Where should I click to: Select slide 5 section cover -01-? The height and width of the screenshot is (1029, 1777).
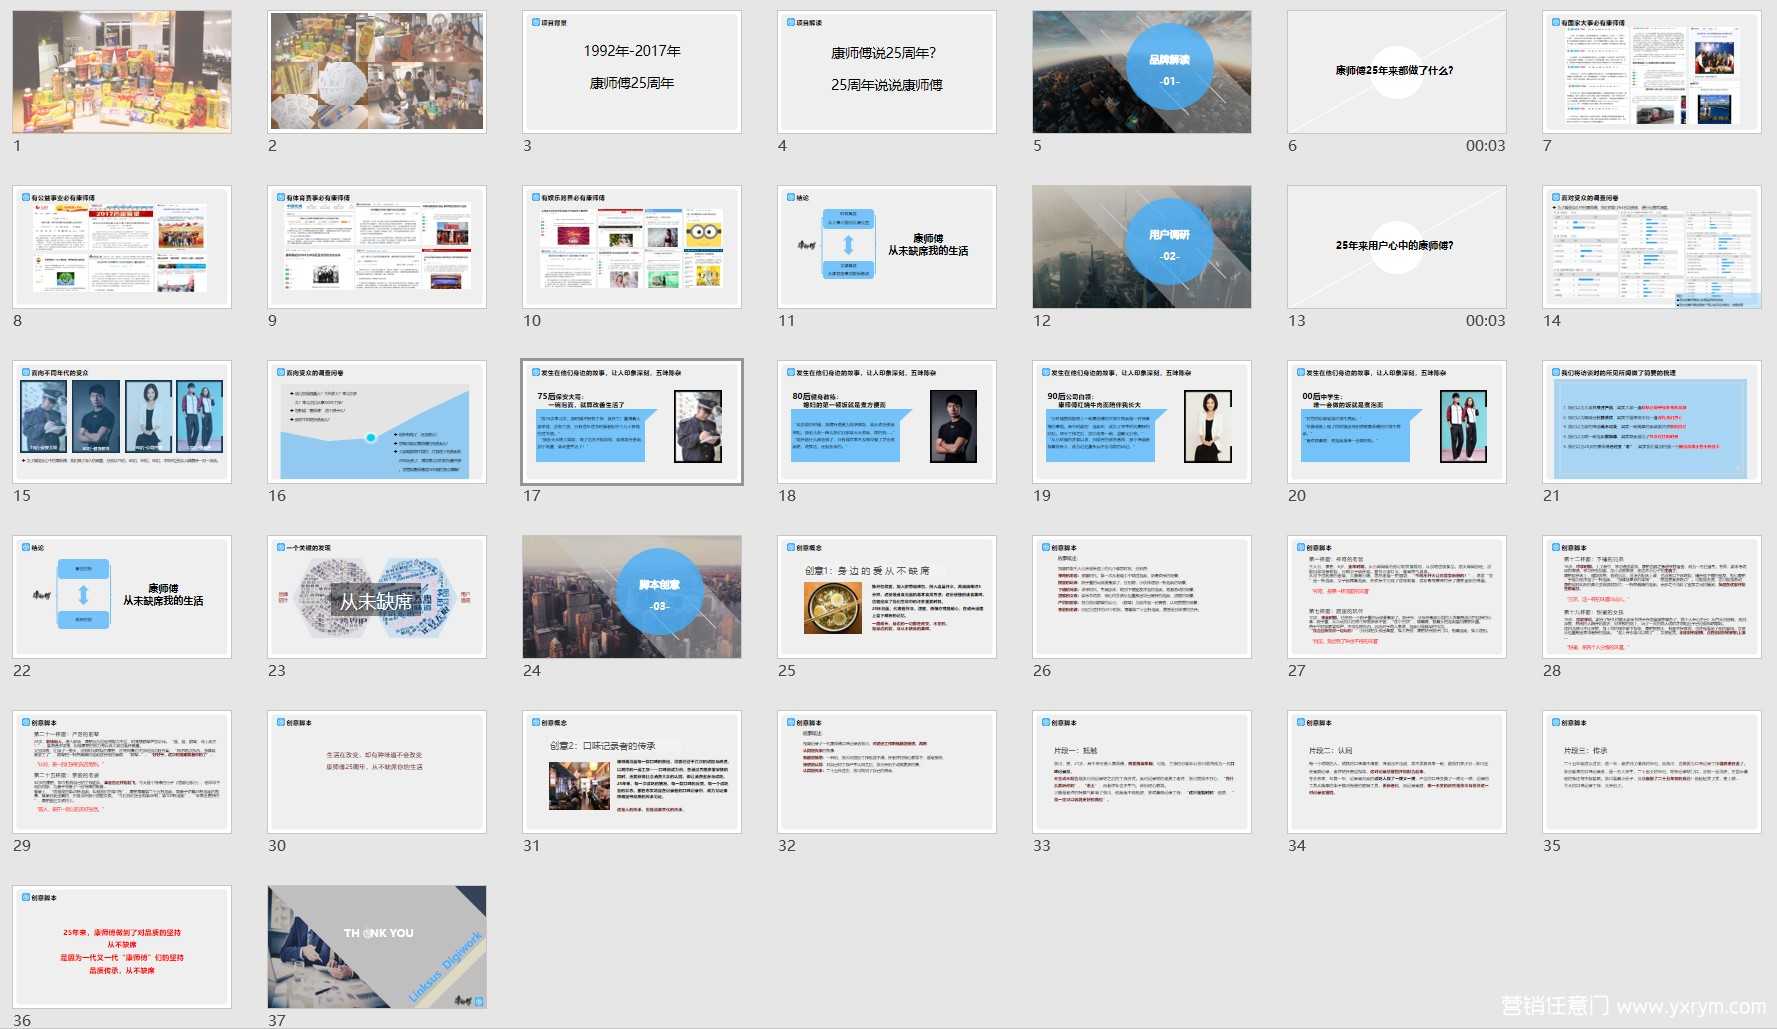click(x=1142, y=72)
